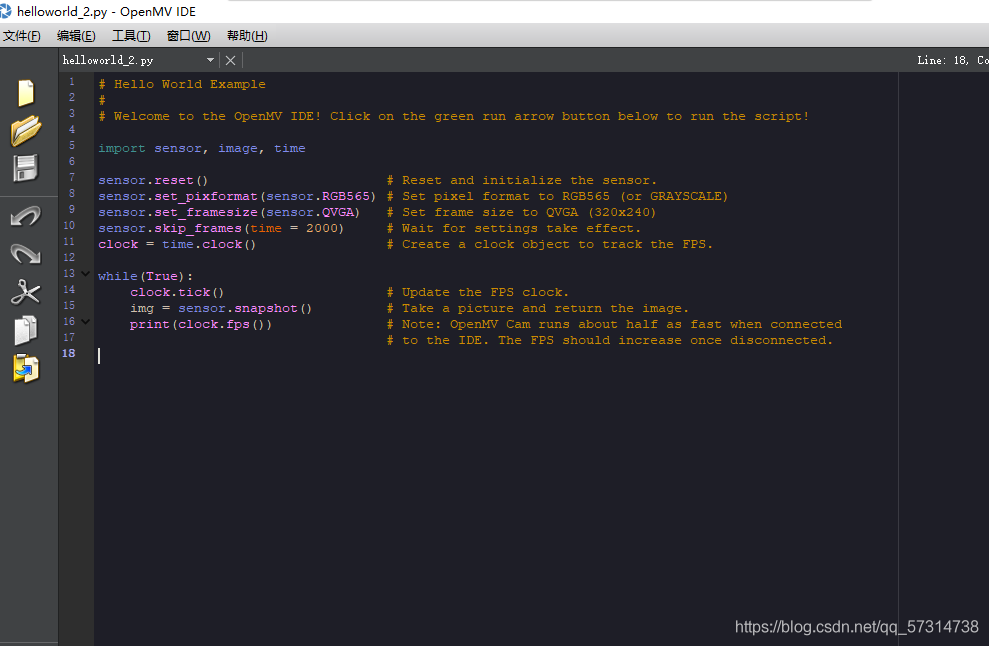Open the 编辑(E) menu
Image resolution: width=989 pixels, height=646 pixels.
[76, 36]
